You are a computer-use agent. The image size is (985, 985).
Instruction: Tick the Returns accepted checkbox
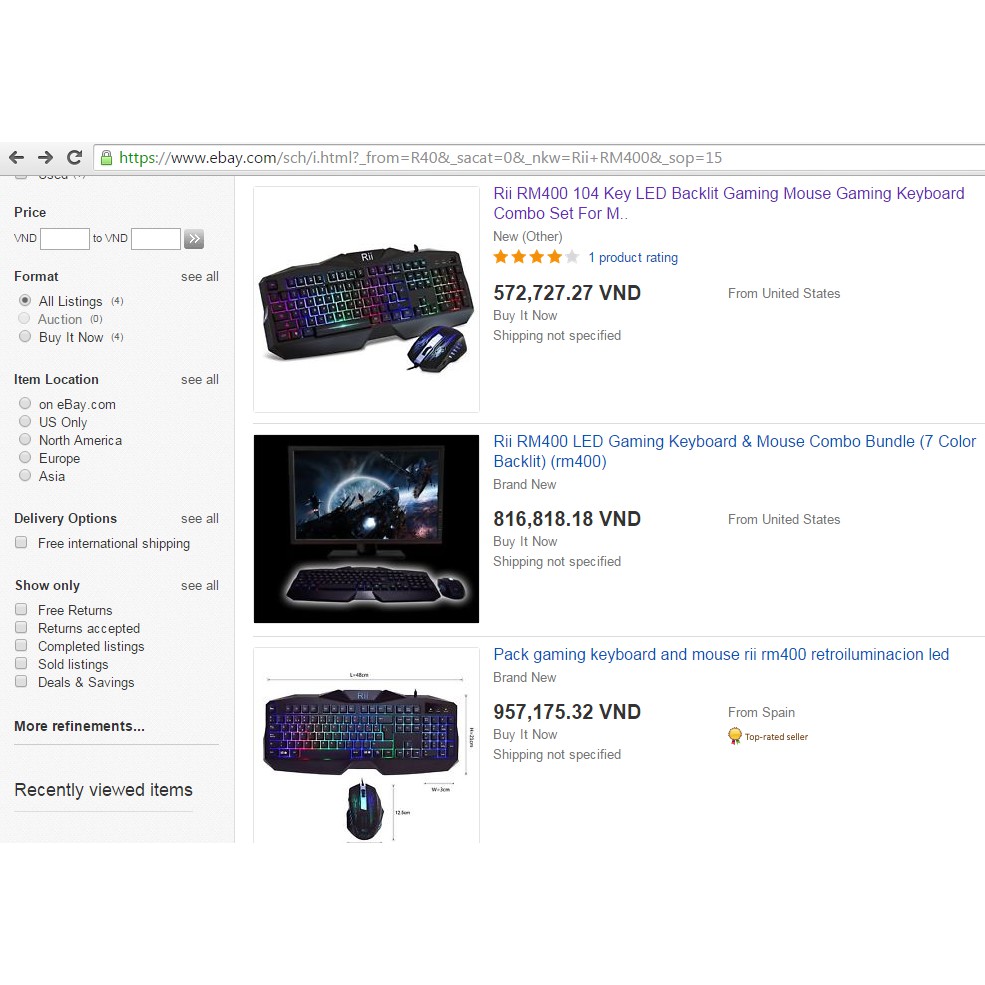pos(21,627)
